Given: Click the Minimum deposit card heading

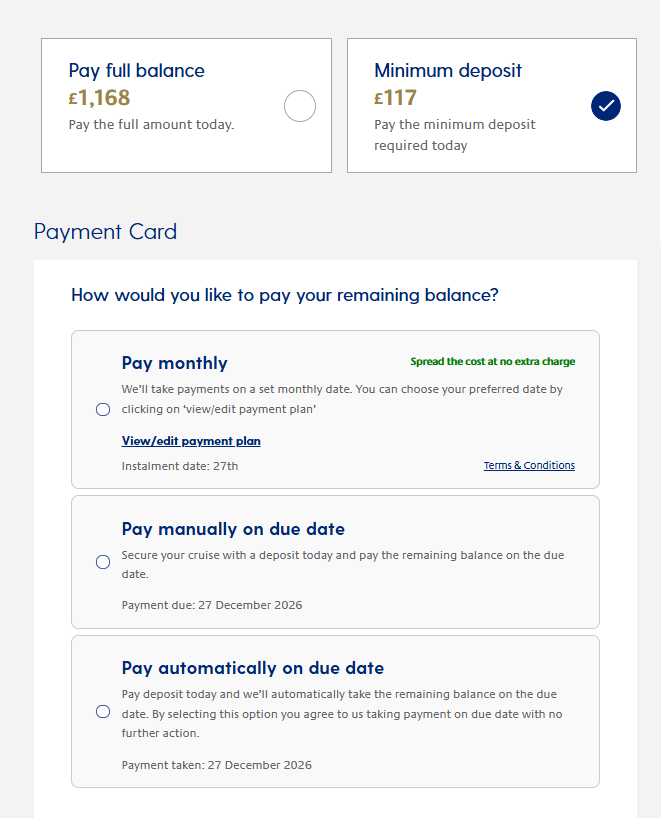Looking at the screenshot, I should click(x=448, y=70).
